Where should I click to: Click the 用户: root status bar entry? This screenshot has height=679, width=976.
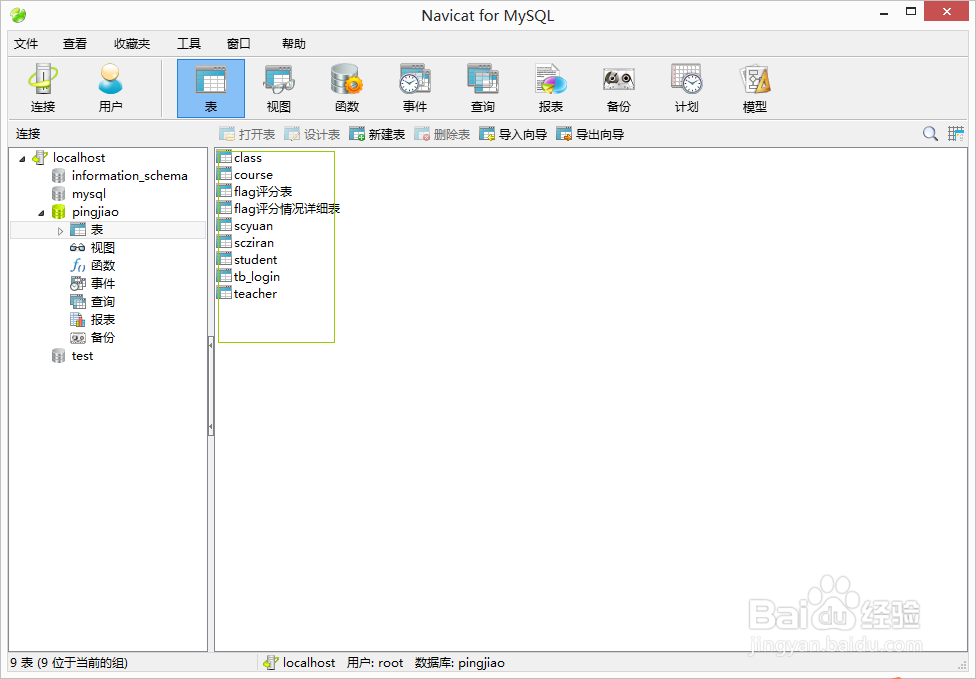(x=375, y=663)
